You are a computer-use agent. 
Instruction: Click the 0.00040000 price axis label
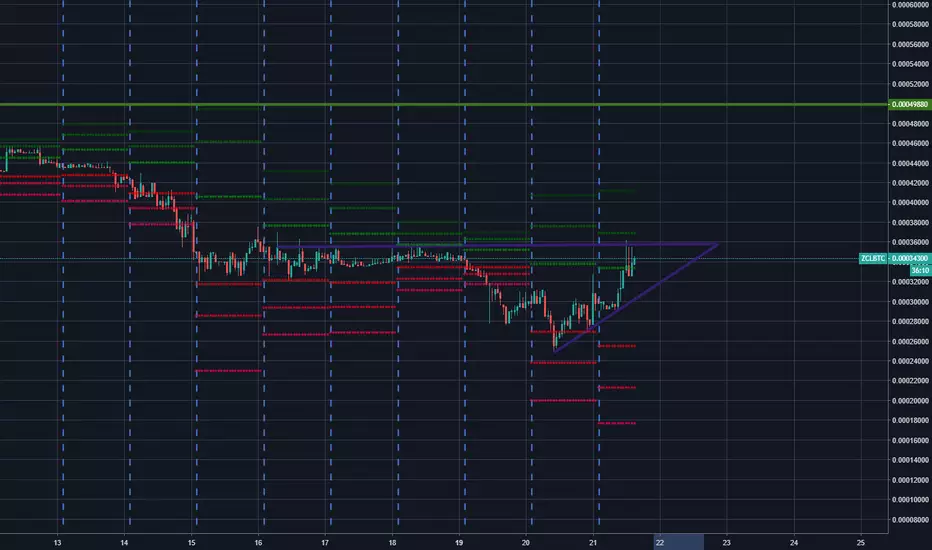click(909, 203)
